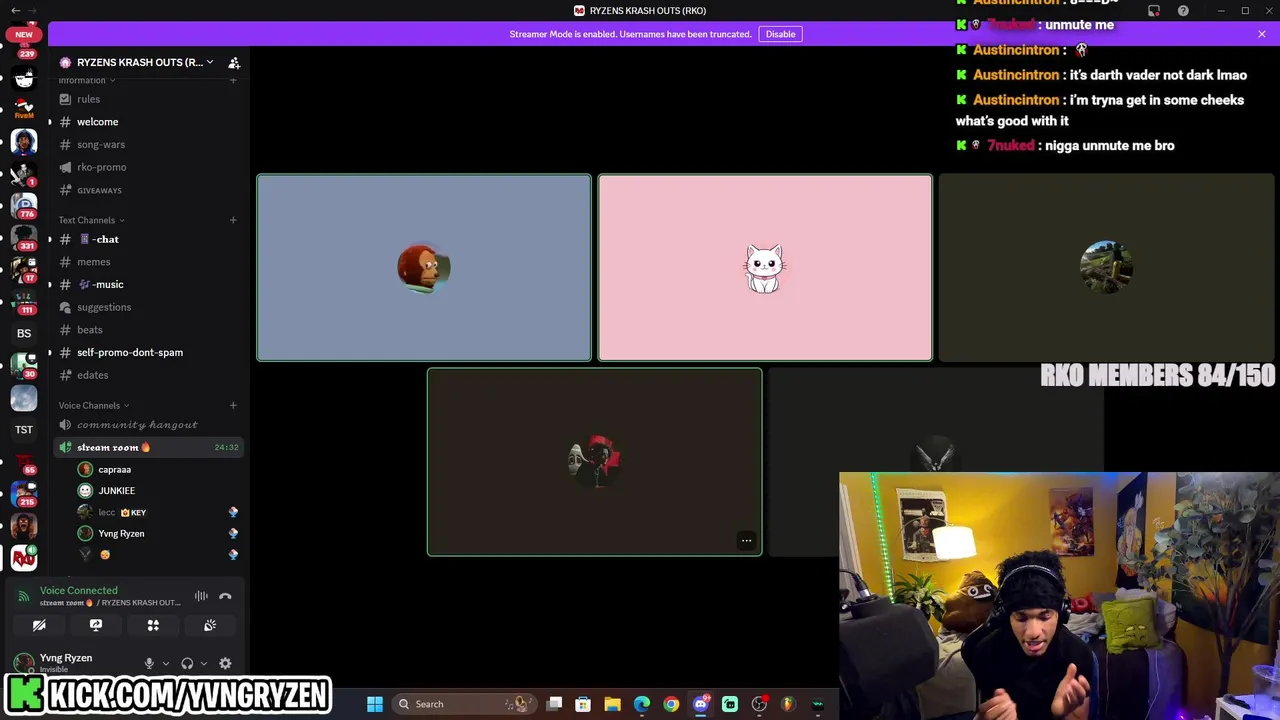Launch Google Chrome from taskbar
Image resolution: width=1280 pixels, height=720 pixels.
coord(671,704)
